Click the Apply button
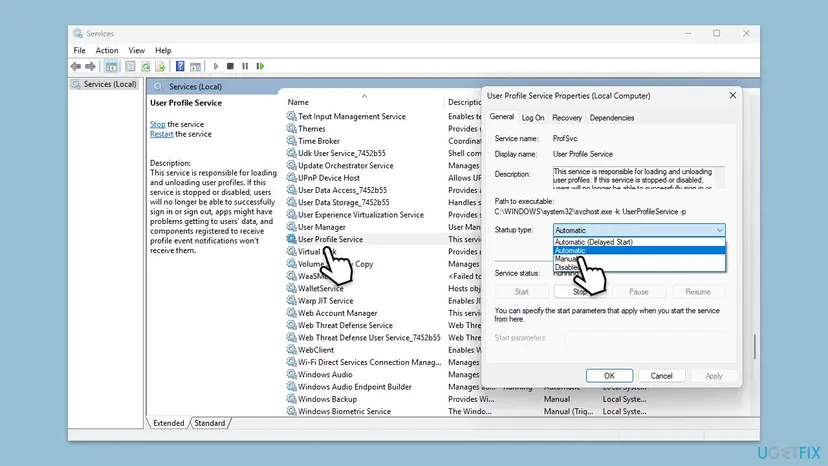 tap(713, 376)
